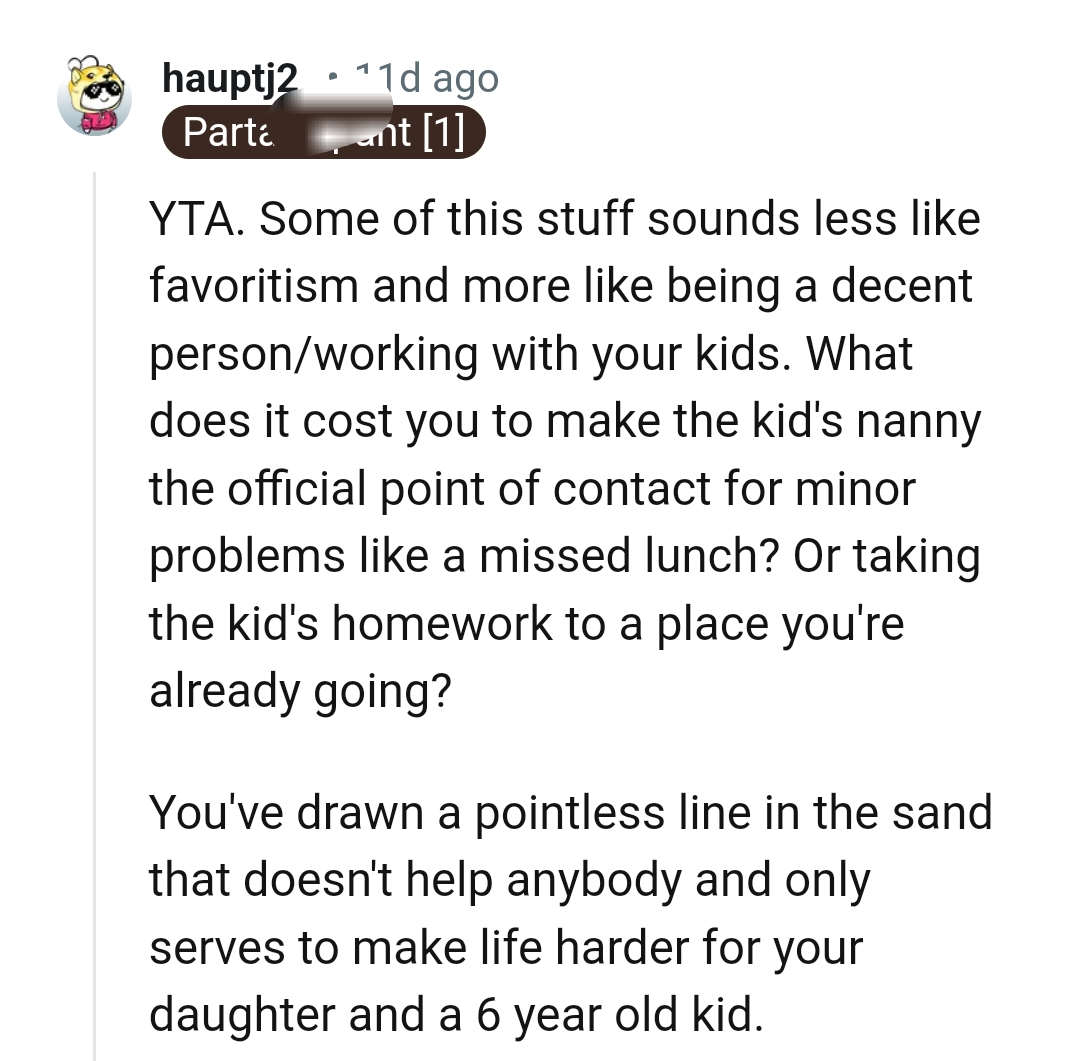
Task: Select the dark user flair badge
Action: tap(324, 132)
